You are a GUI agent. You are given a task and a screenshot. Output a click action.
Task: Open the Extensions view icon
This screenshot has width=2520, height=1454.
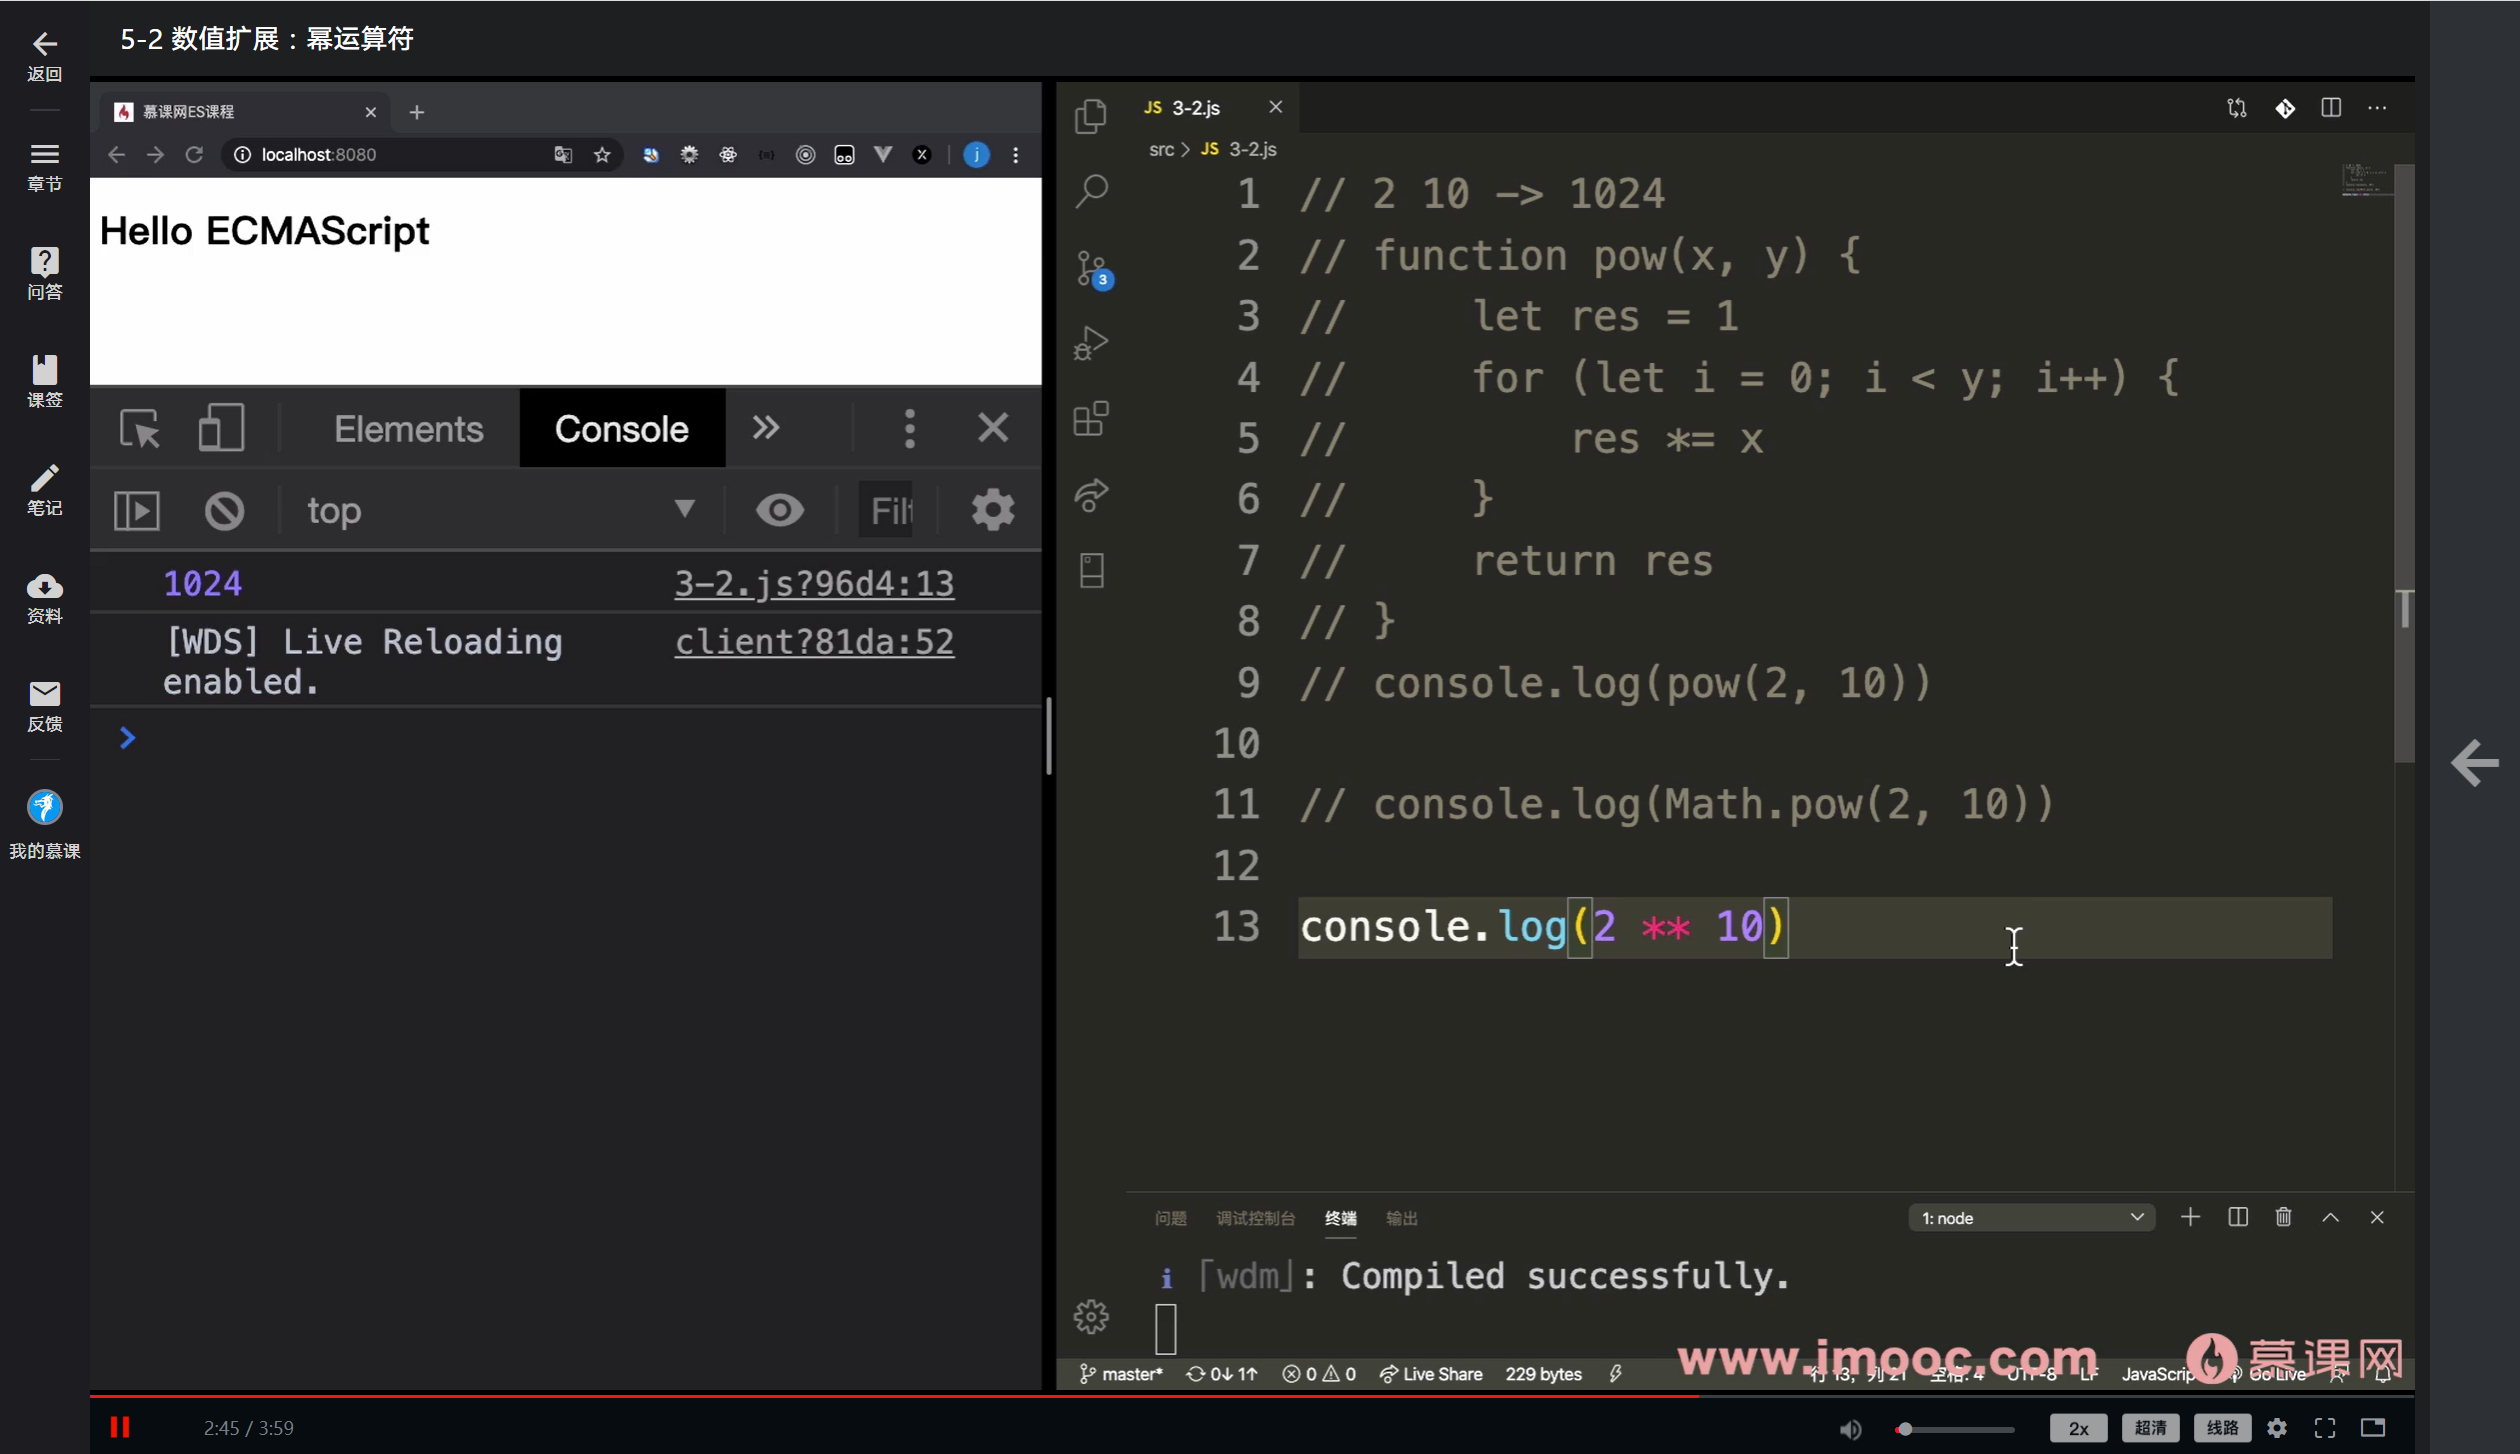click(x=1091, y=418)
